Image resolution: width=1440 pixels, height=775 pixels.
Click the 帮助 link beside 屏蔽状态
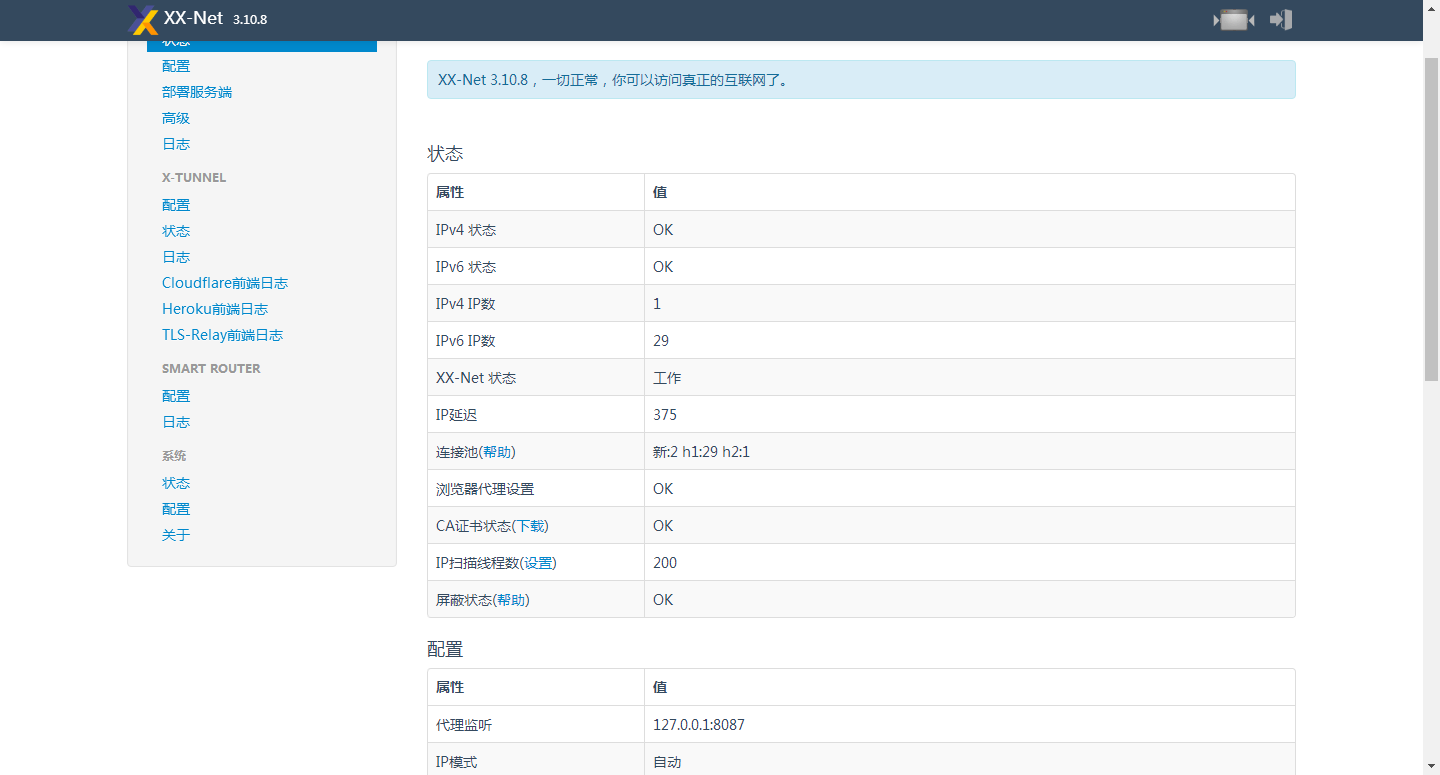[511, 600]
